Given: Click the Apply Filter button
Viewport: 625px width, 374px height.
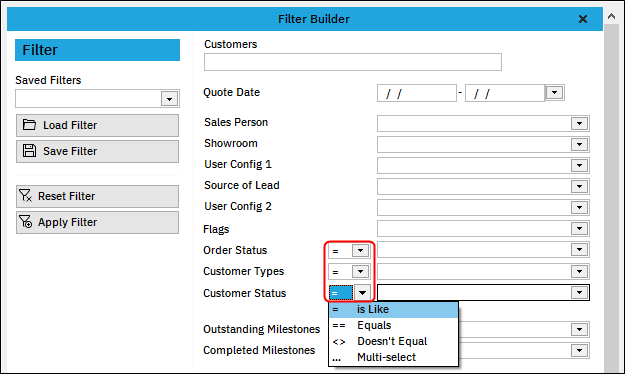Looking at the screenshot, I should 97,222.
